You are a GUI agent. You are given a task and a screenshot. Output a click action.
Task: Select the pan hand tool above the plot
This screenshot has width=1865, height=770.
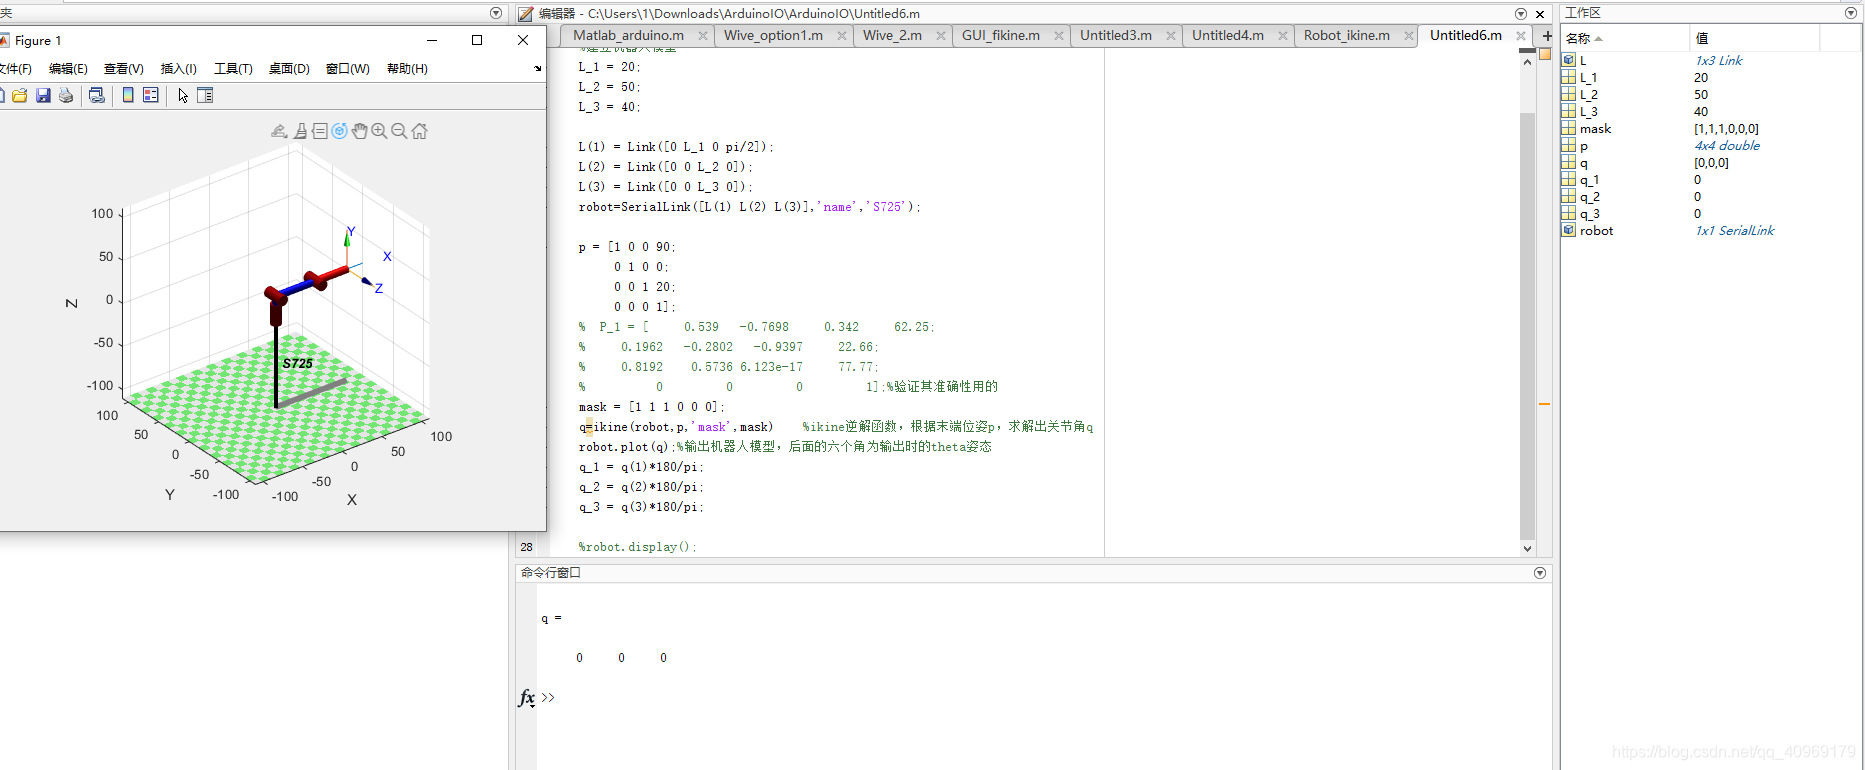tap(360, 131)
